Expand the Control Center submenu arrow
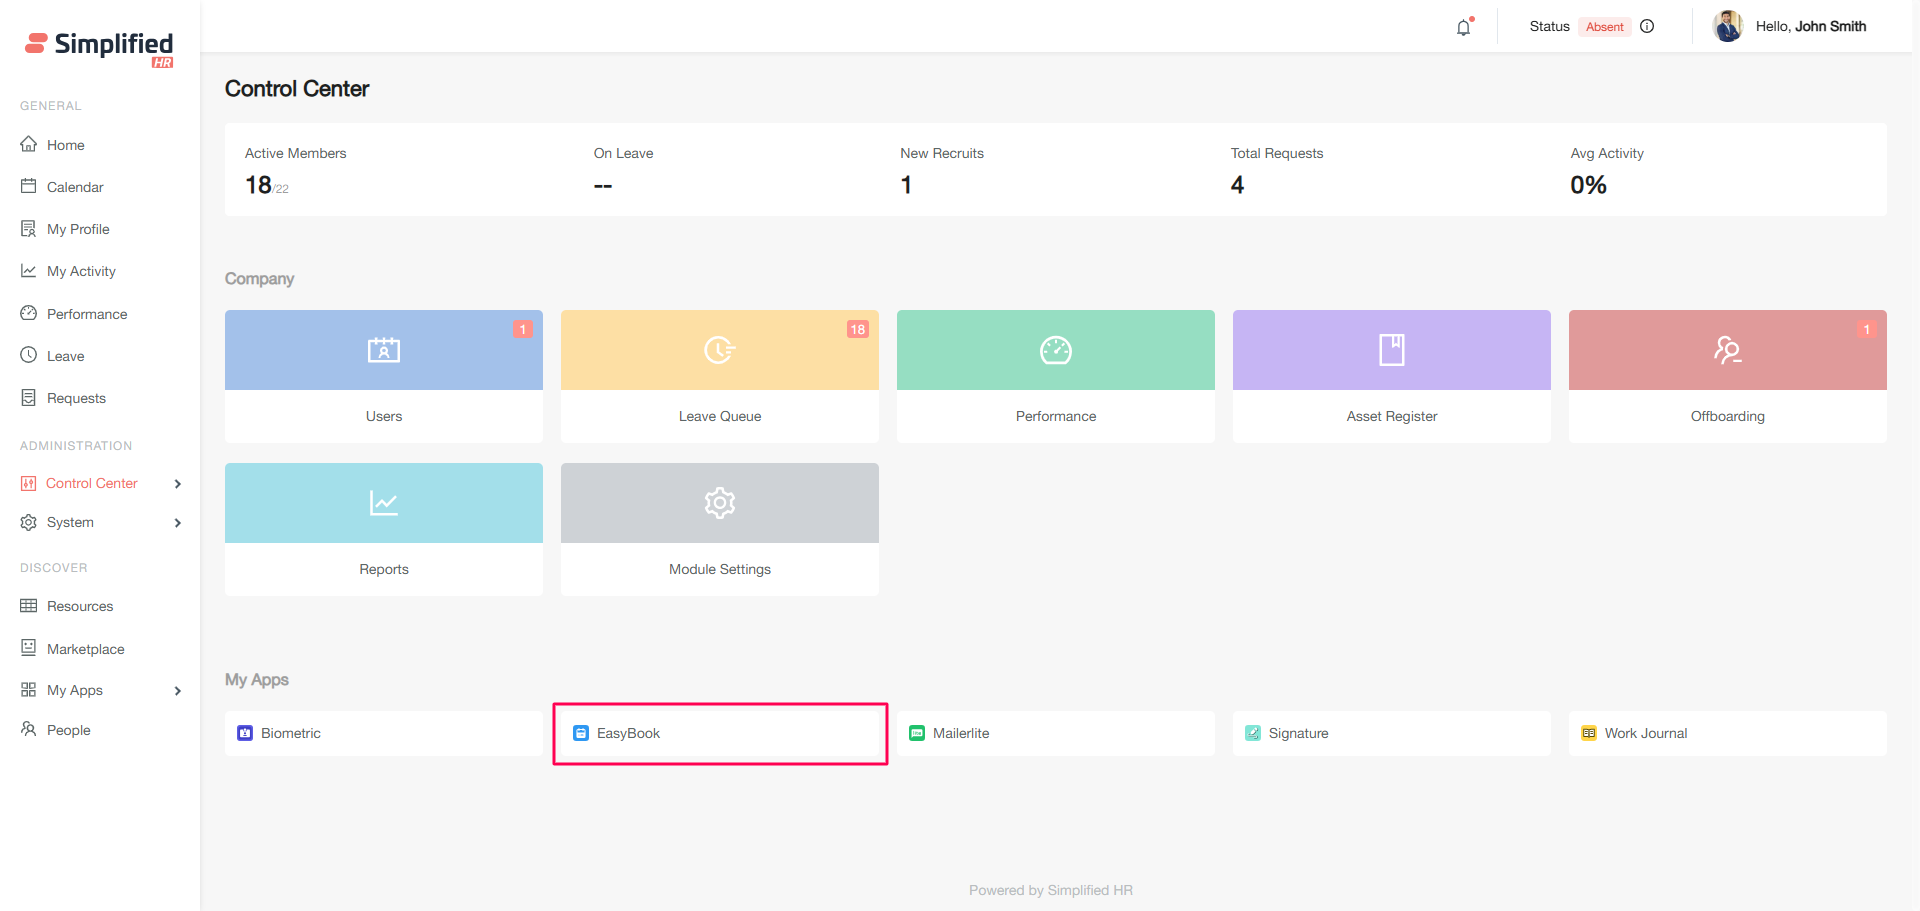Screen dimensions: 1920x911 pyautogui.click(x=178, y=484)
